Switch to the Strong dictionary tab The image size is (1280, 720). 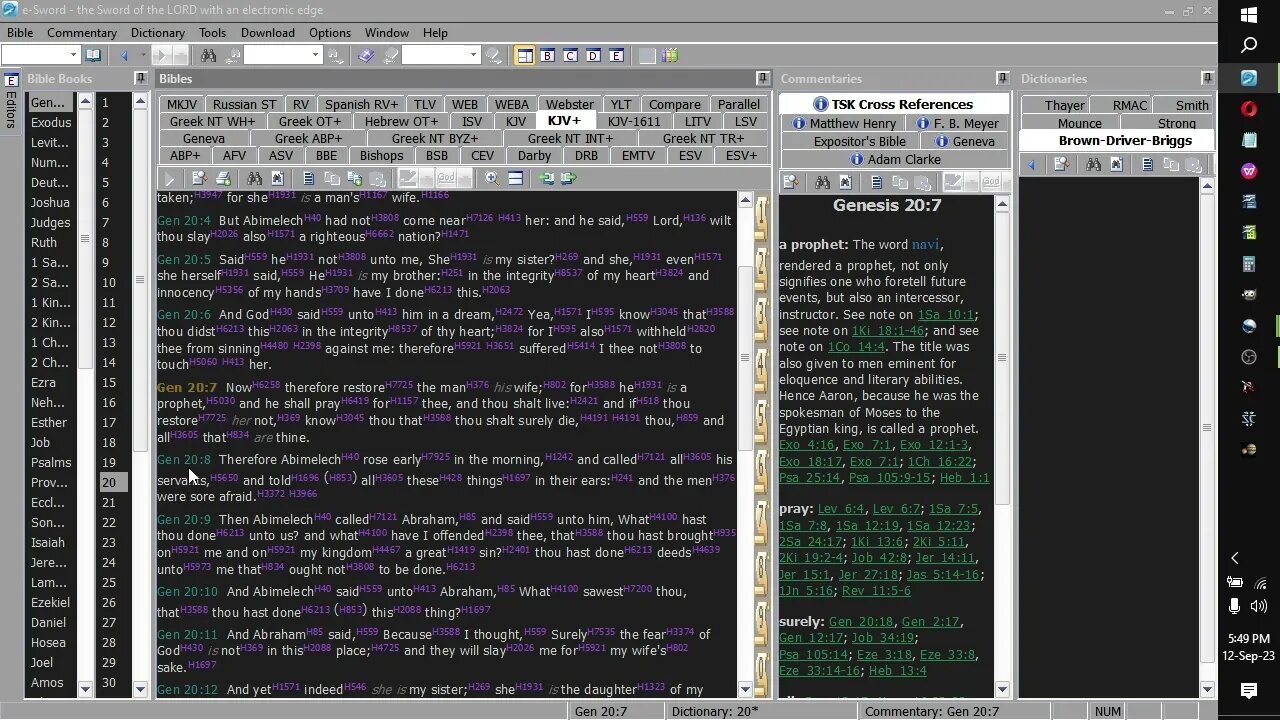[x=1177, y=123]
